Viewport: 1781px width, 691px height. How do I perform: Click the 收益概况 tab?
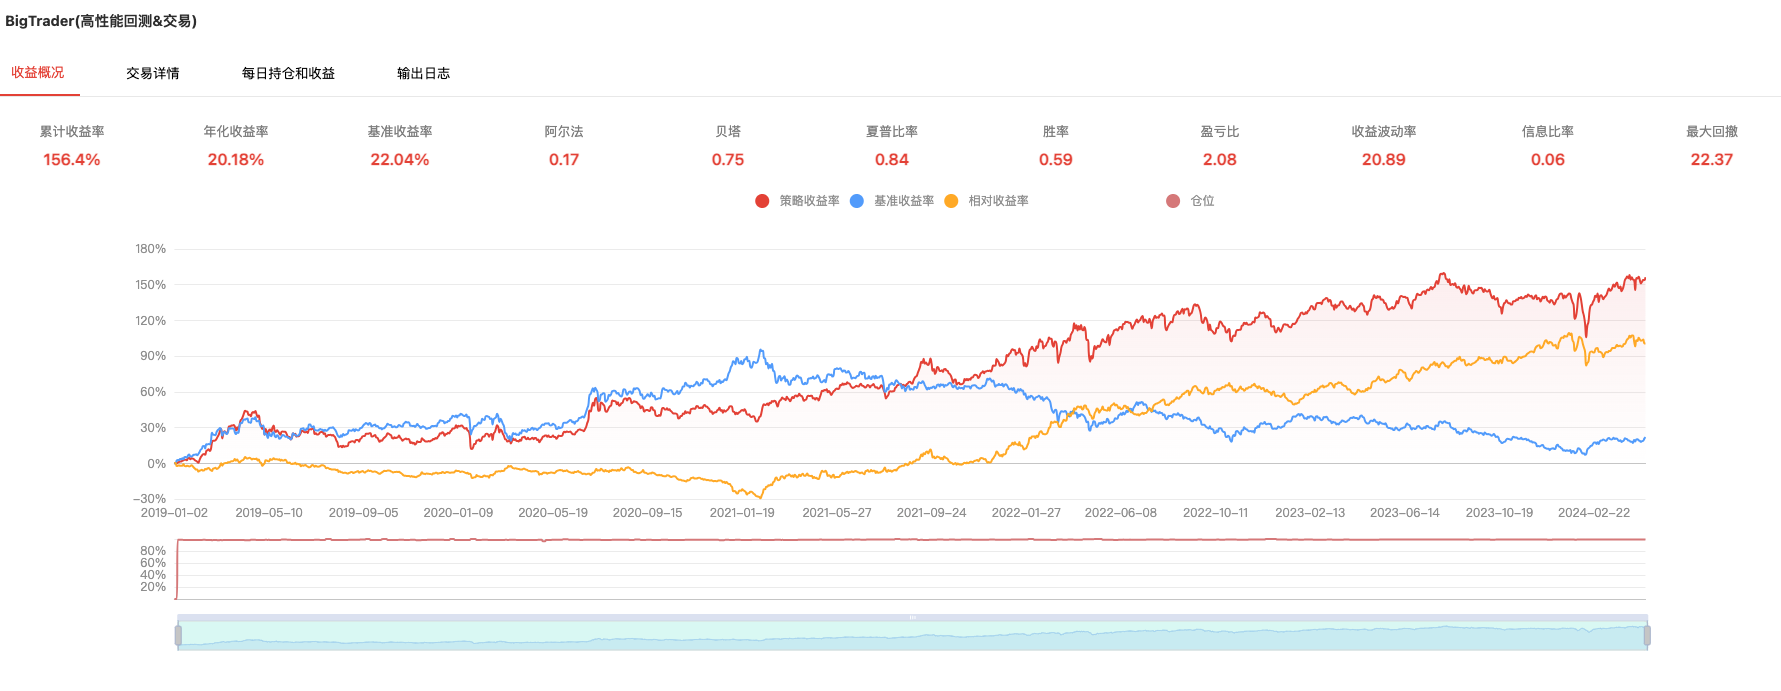tap(38, 73)
